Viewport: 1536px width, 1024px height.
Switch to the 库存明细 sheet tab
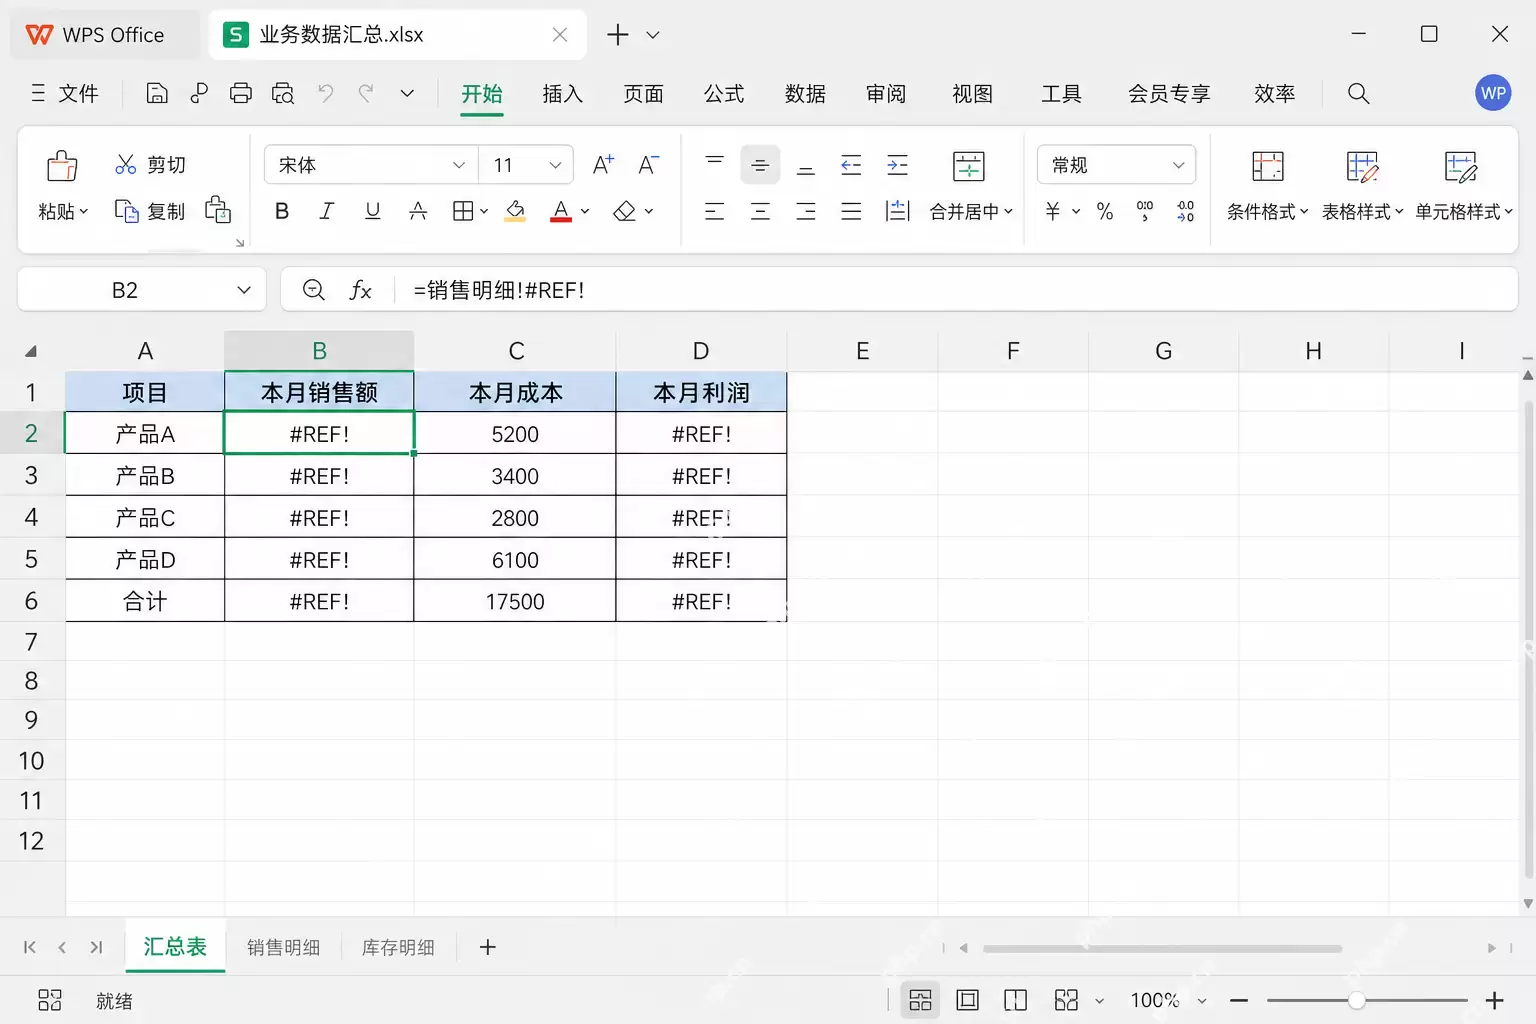pos(398,947)
